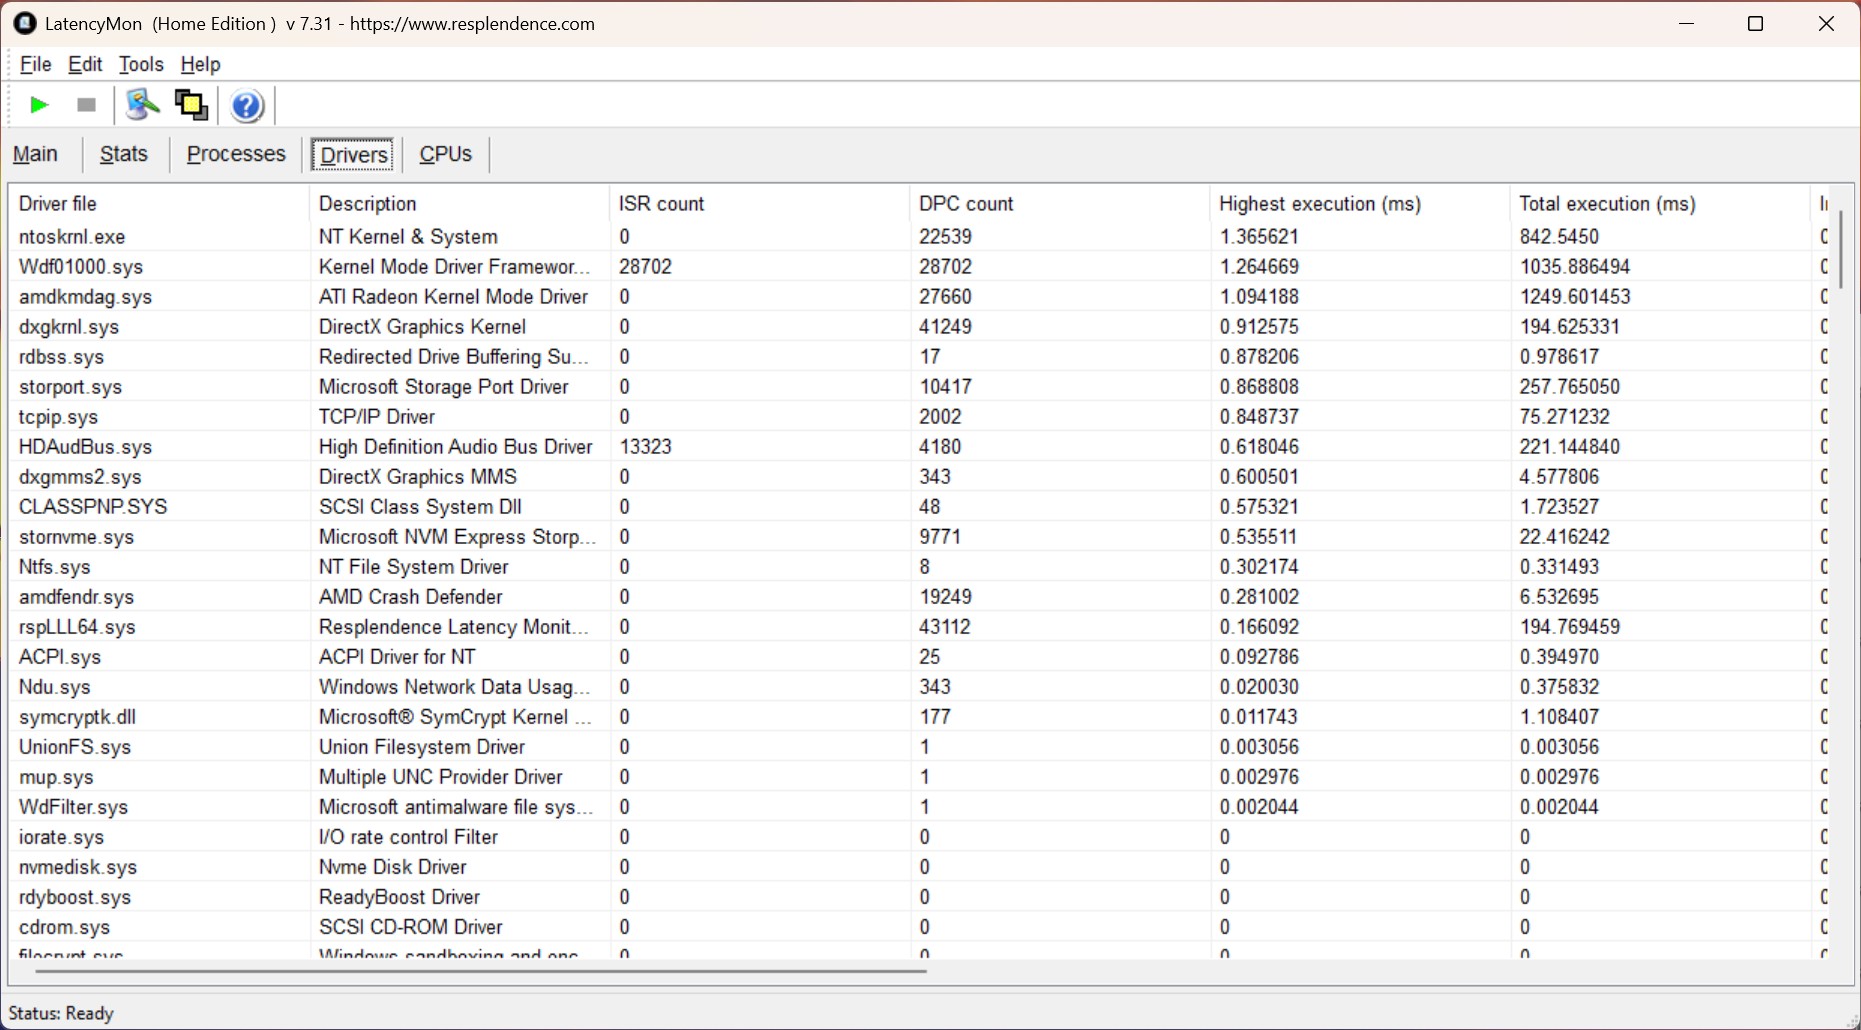Switch to the Stats tab
Screen dimensions: 1861x1030
[x=124, y=154]
